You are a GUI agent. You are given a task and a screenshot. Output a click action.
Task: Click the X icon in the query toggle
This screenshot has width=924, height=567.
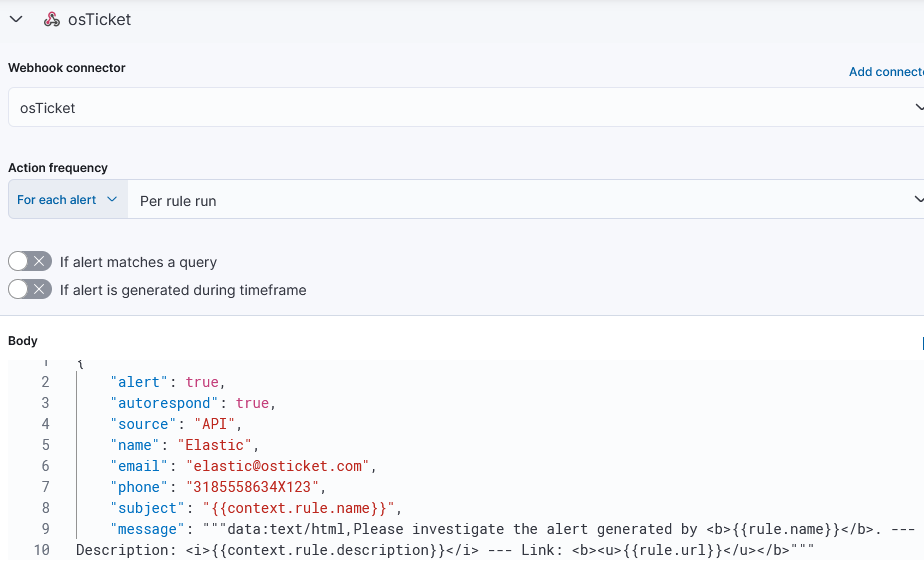[39, 261]
